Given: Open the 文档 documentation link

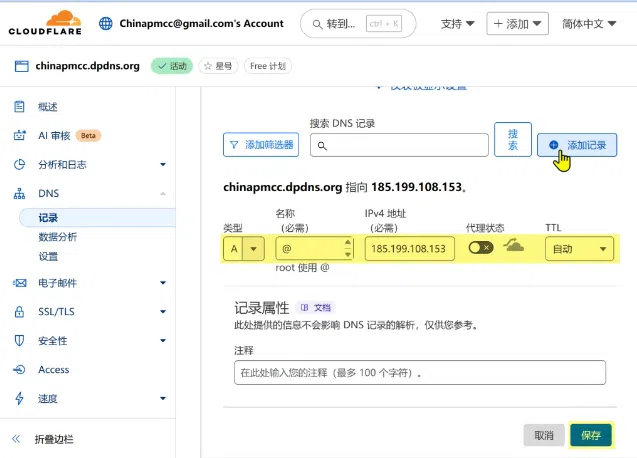Looking at the screenshot, I should [x=316, y=308].
